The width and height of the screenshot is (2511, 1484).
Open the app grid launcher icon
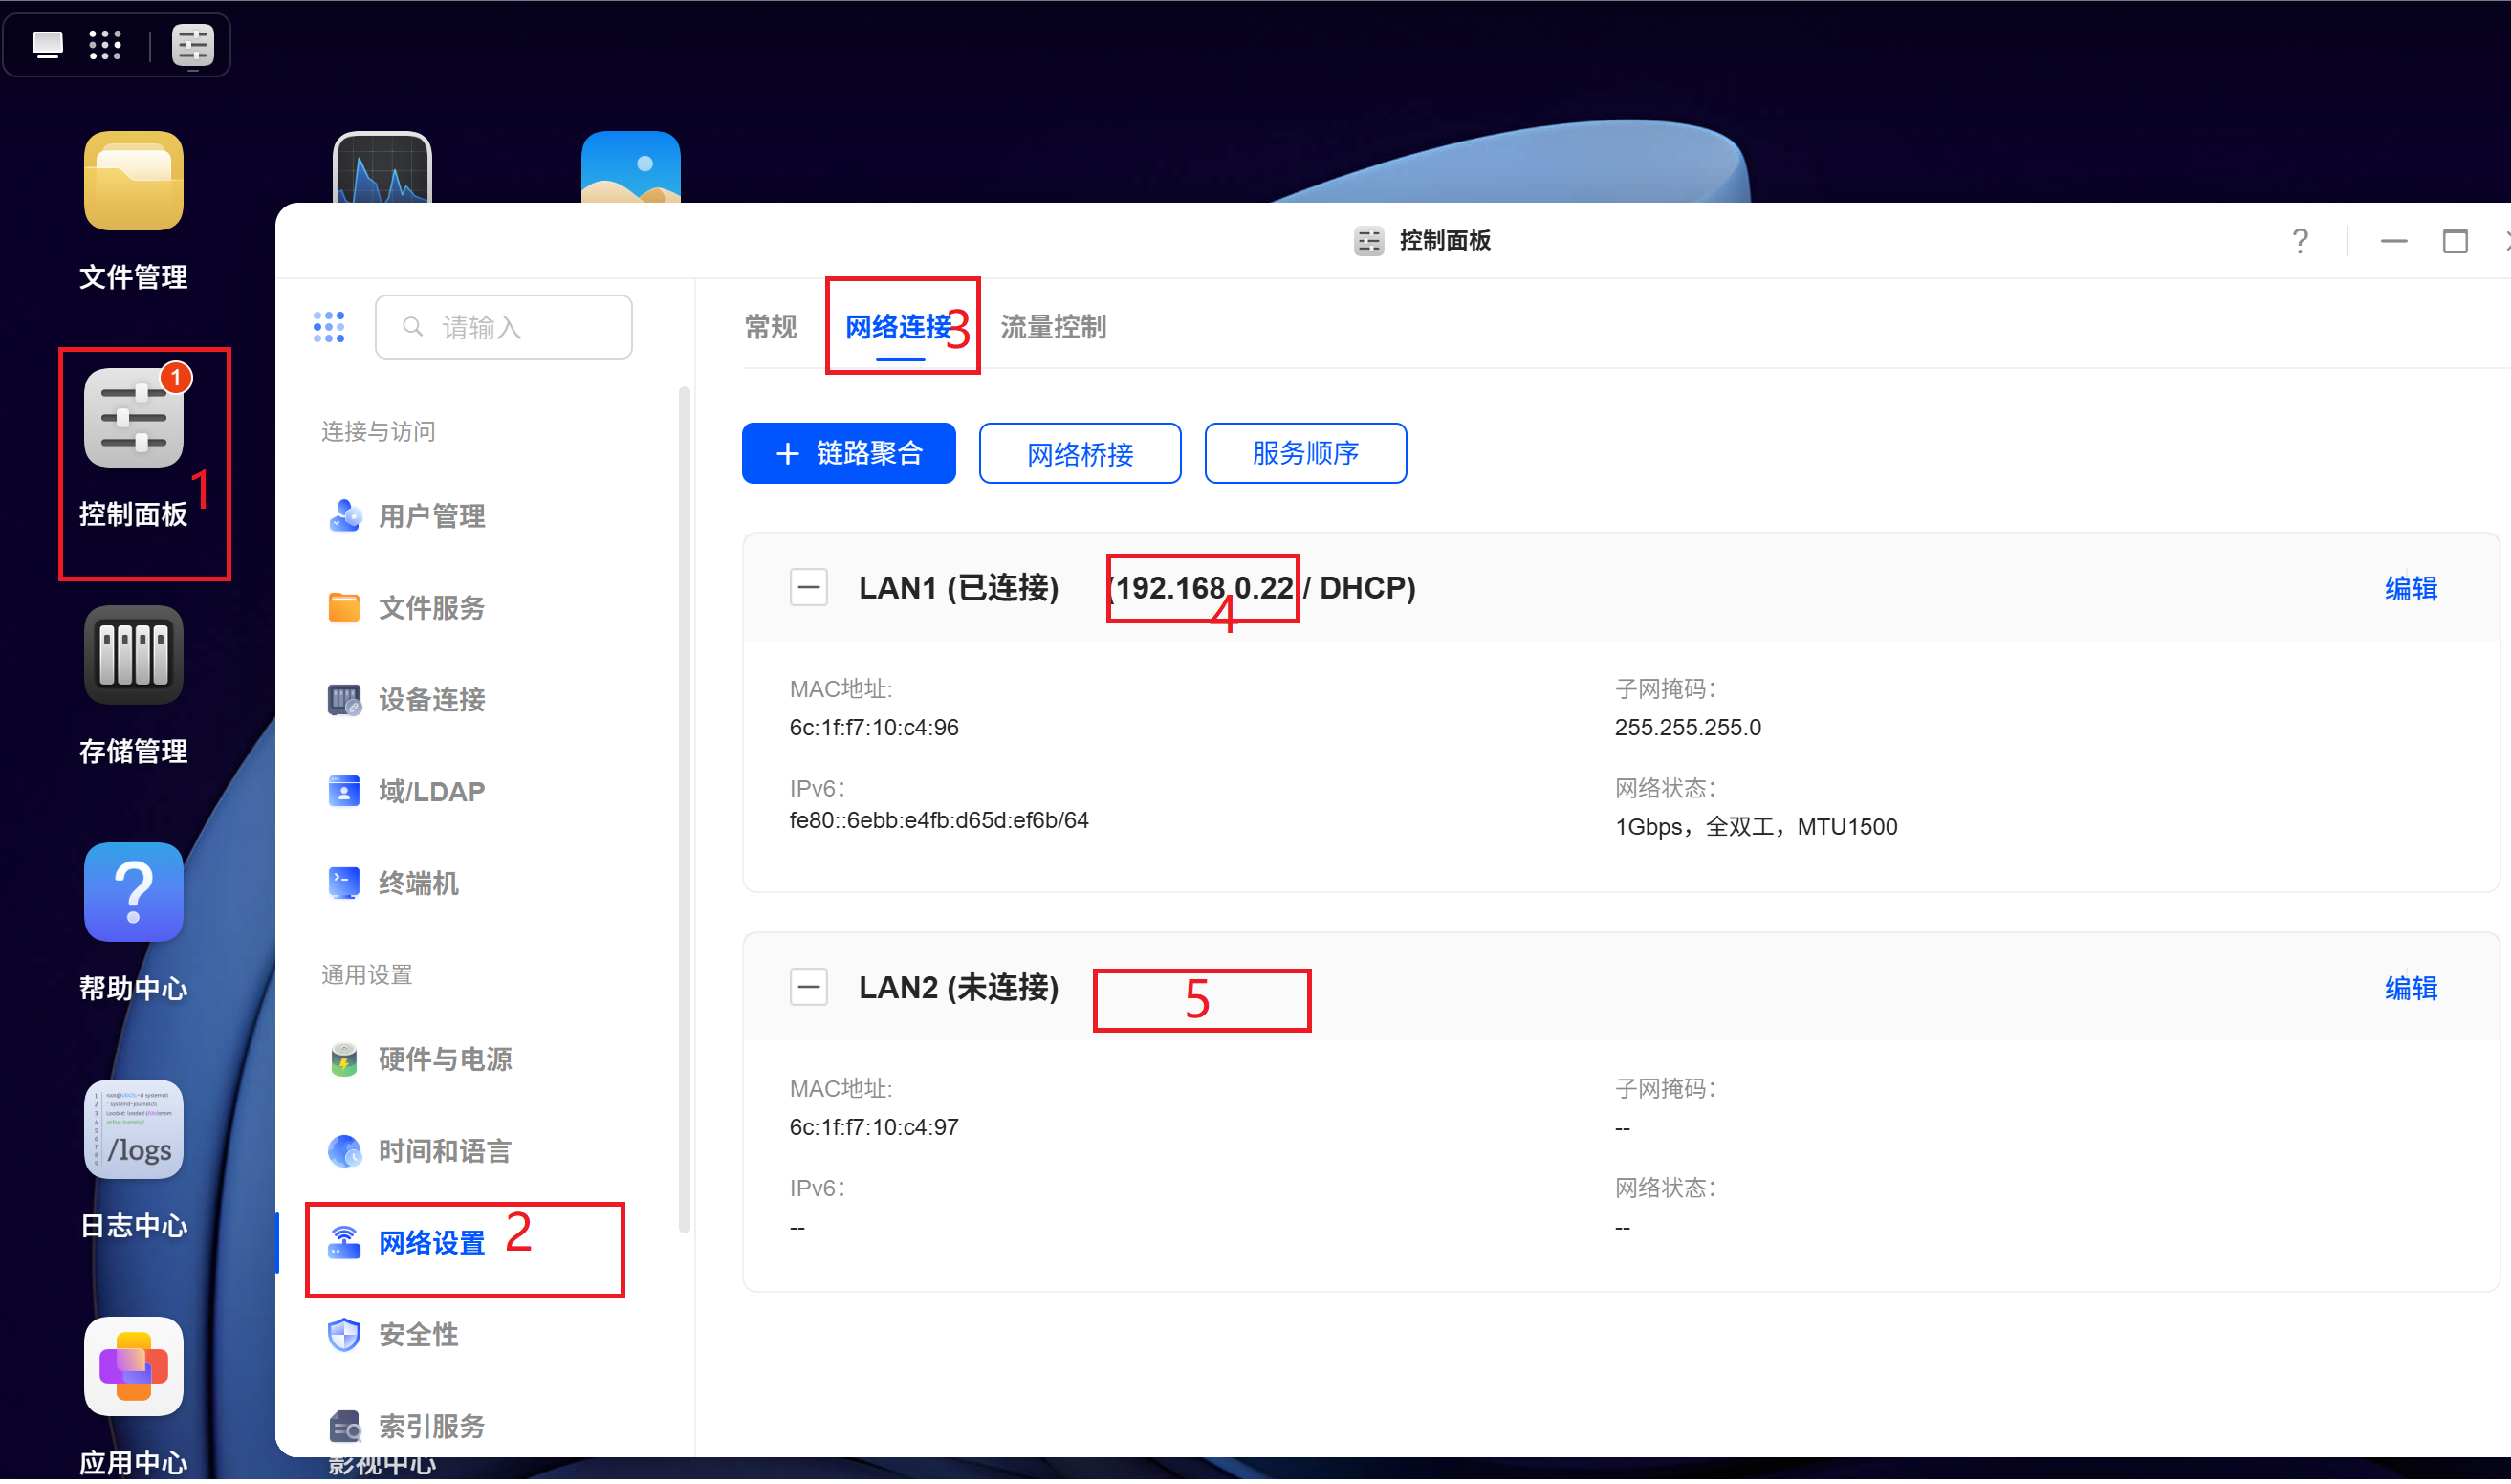105,45
